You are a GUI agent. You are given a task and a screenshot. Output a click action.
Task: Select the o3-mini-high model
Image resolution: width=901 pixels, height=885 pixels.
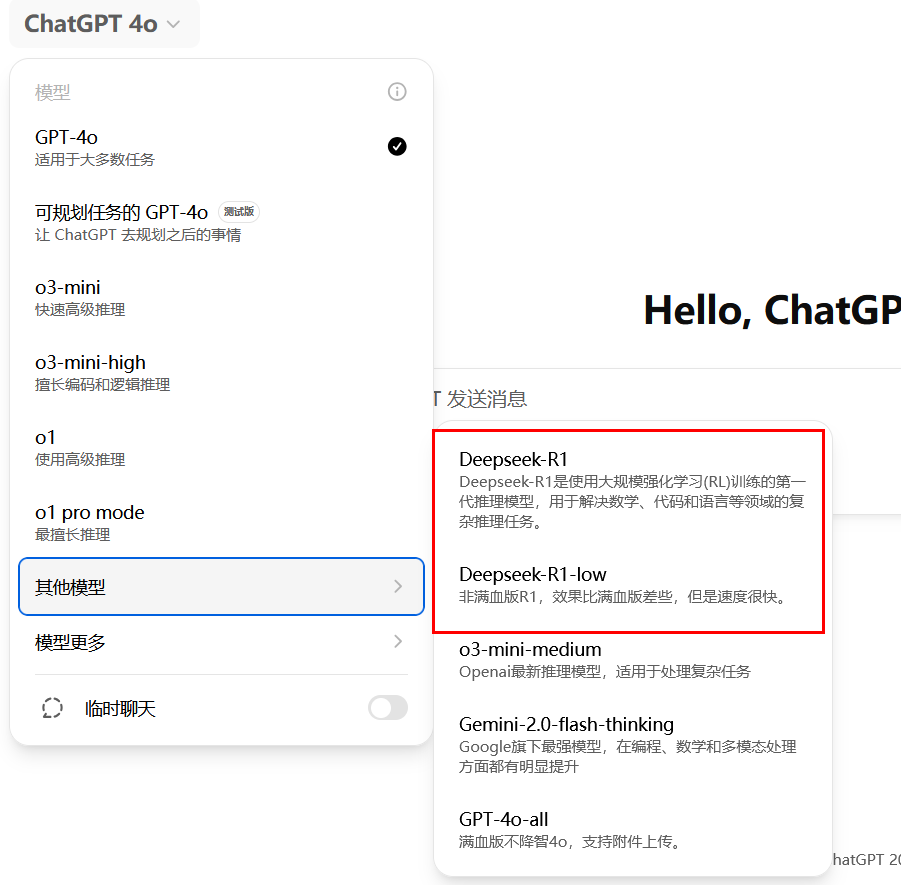[221, 372]
